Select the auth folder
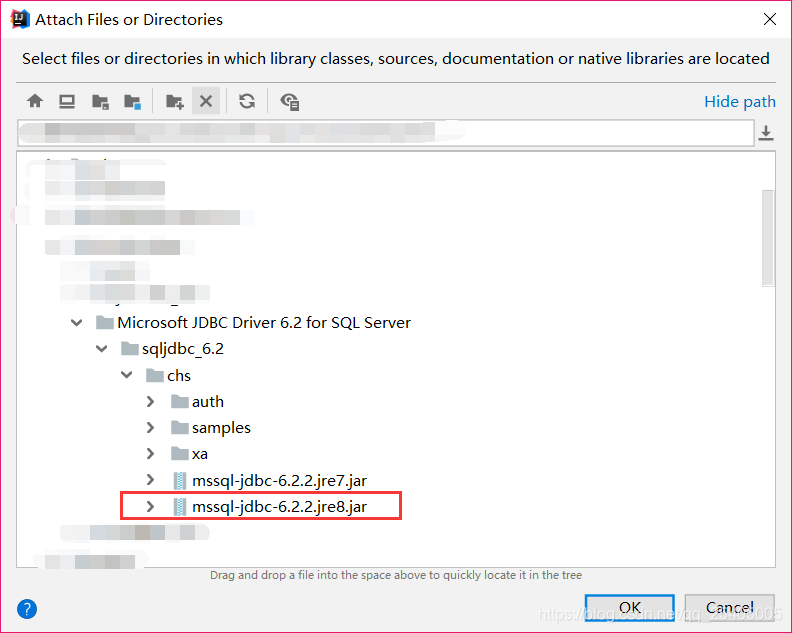Viewport: 792px width, 633px height. pos(208,402)
